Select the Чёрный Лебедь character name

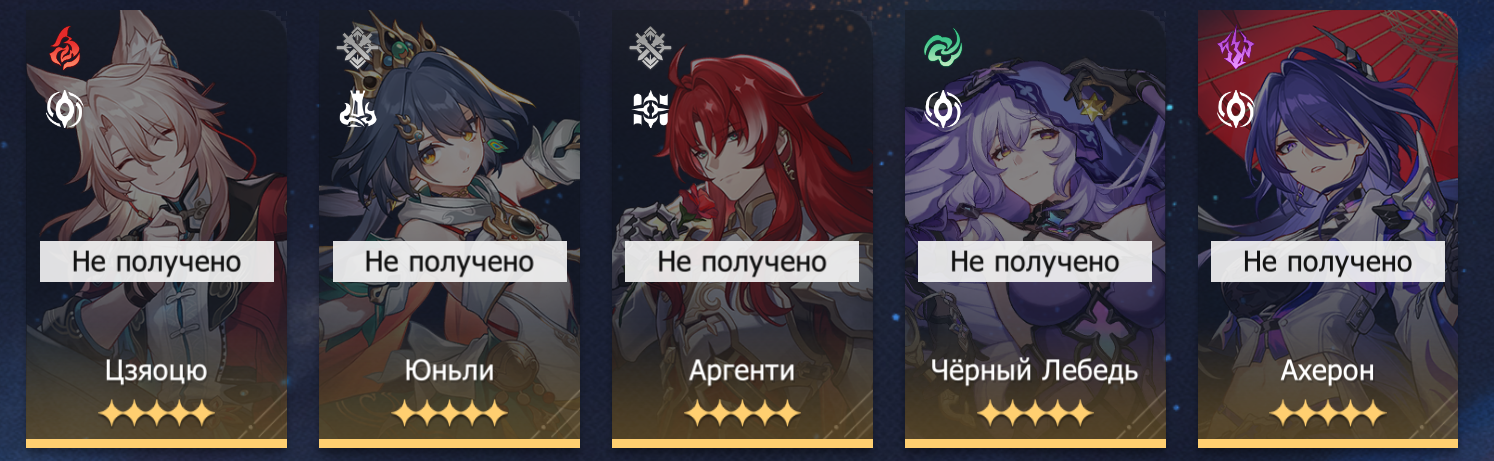coord(1035,372)
